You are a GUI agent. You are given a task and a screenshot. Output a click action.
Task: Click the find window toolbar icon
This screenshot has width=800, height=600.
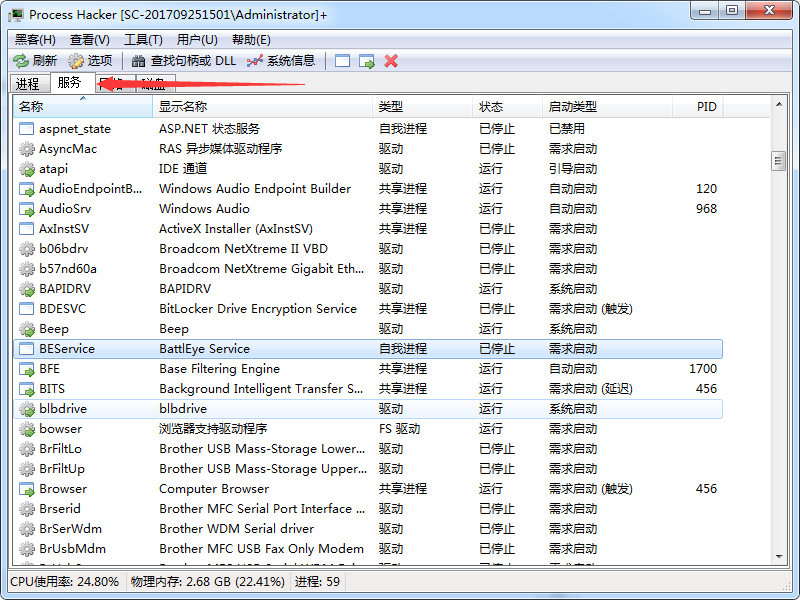[x=343, y=61]
